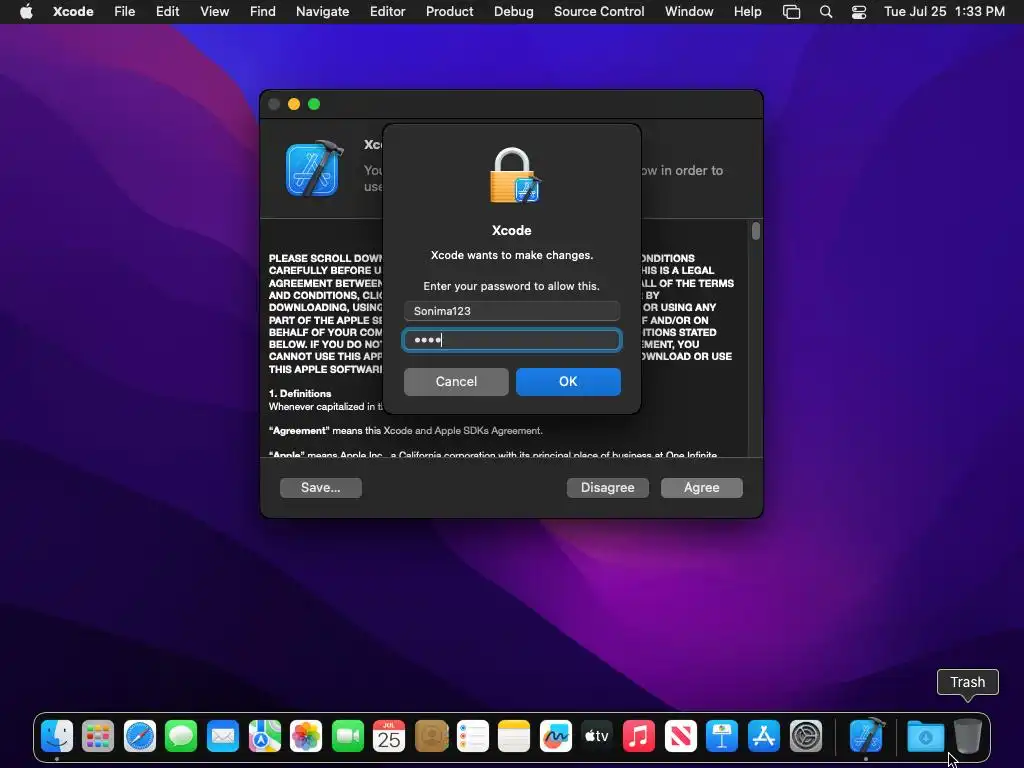1024x768 pixels.
Task: Open the Navigate menu
Action: coord(323,12)
